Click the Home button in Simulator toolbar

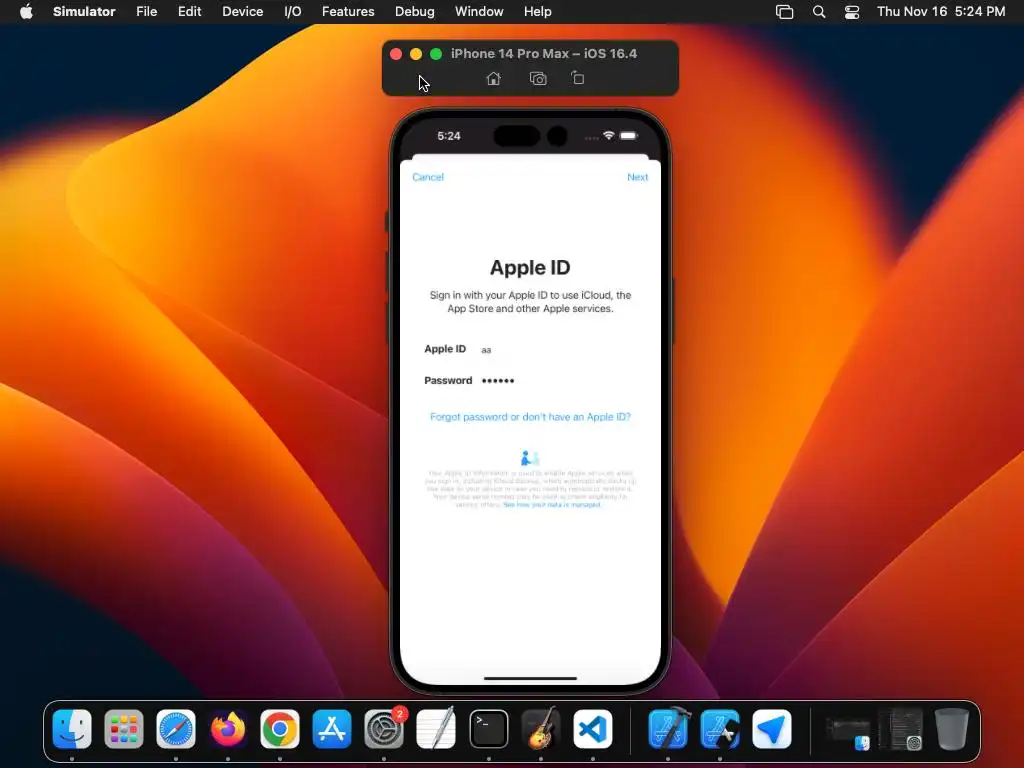coord(494,78)
